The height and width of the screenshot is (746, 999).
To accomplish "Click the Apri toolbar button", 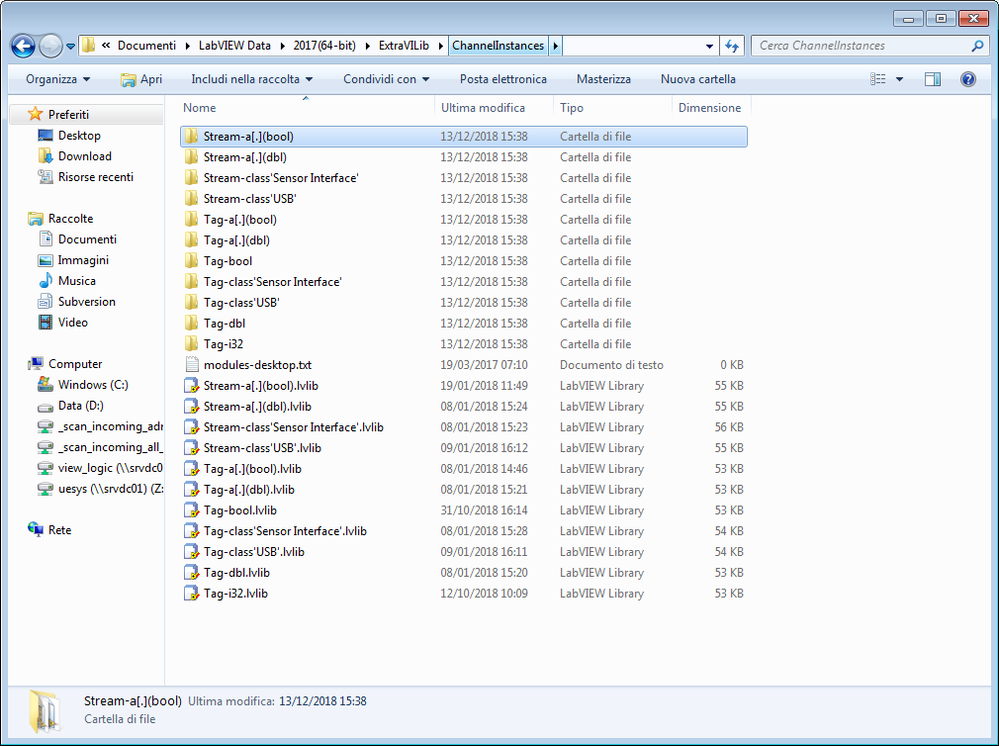I will click(141, 79).
